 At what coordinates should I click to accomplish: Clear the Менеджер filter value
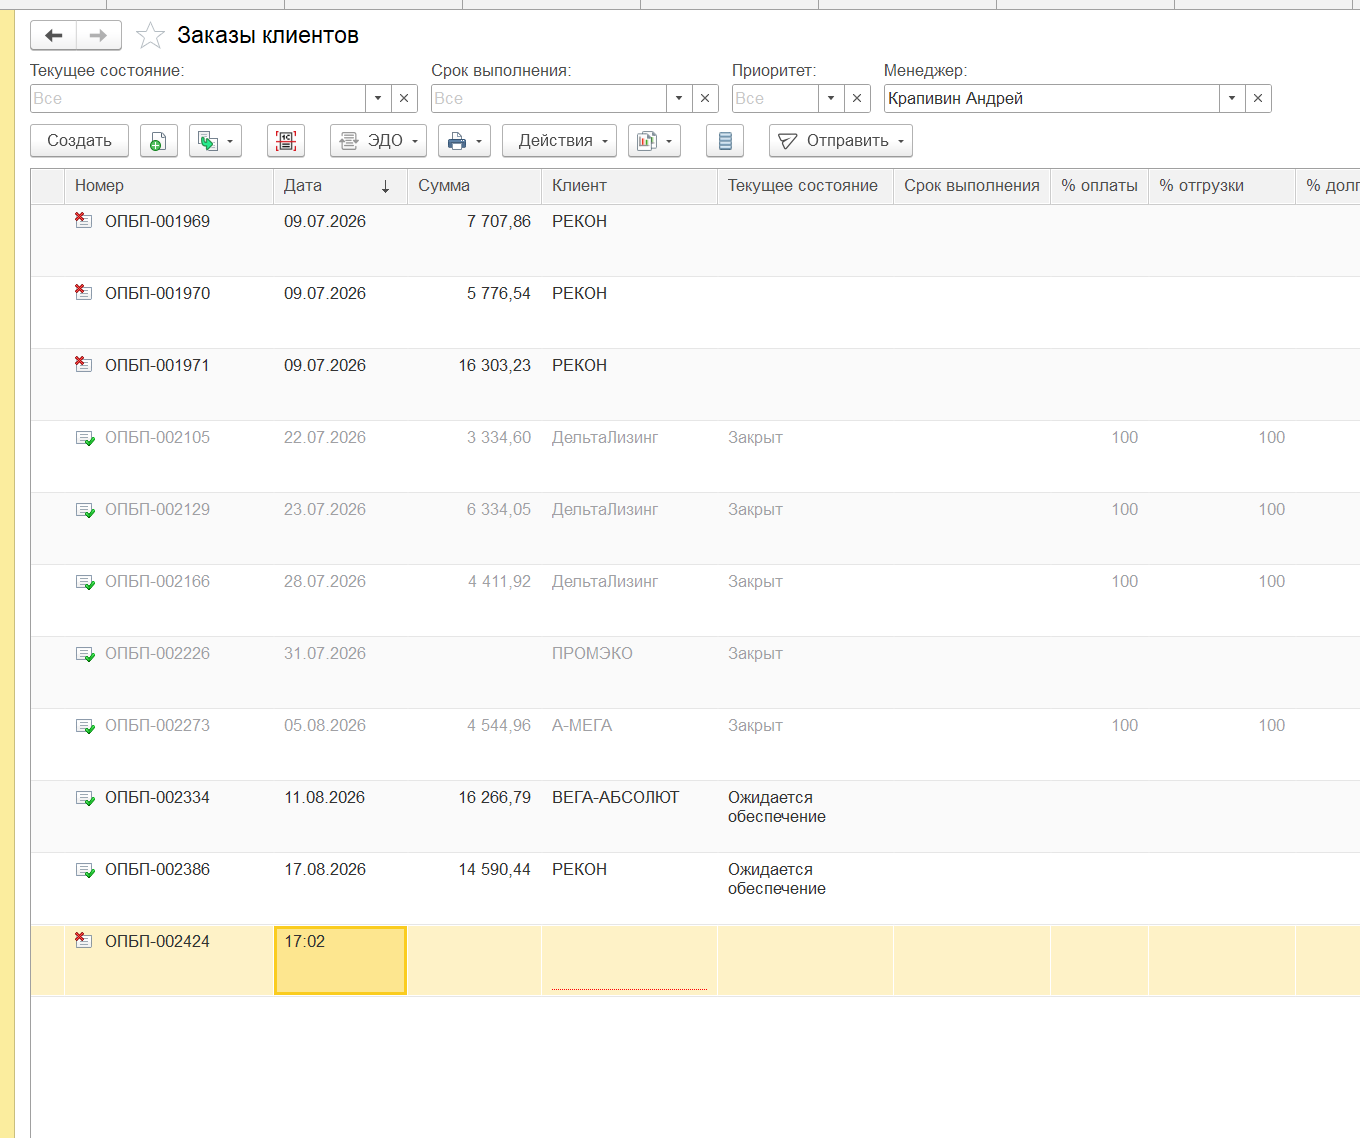point(1258,99)
